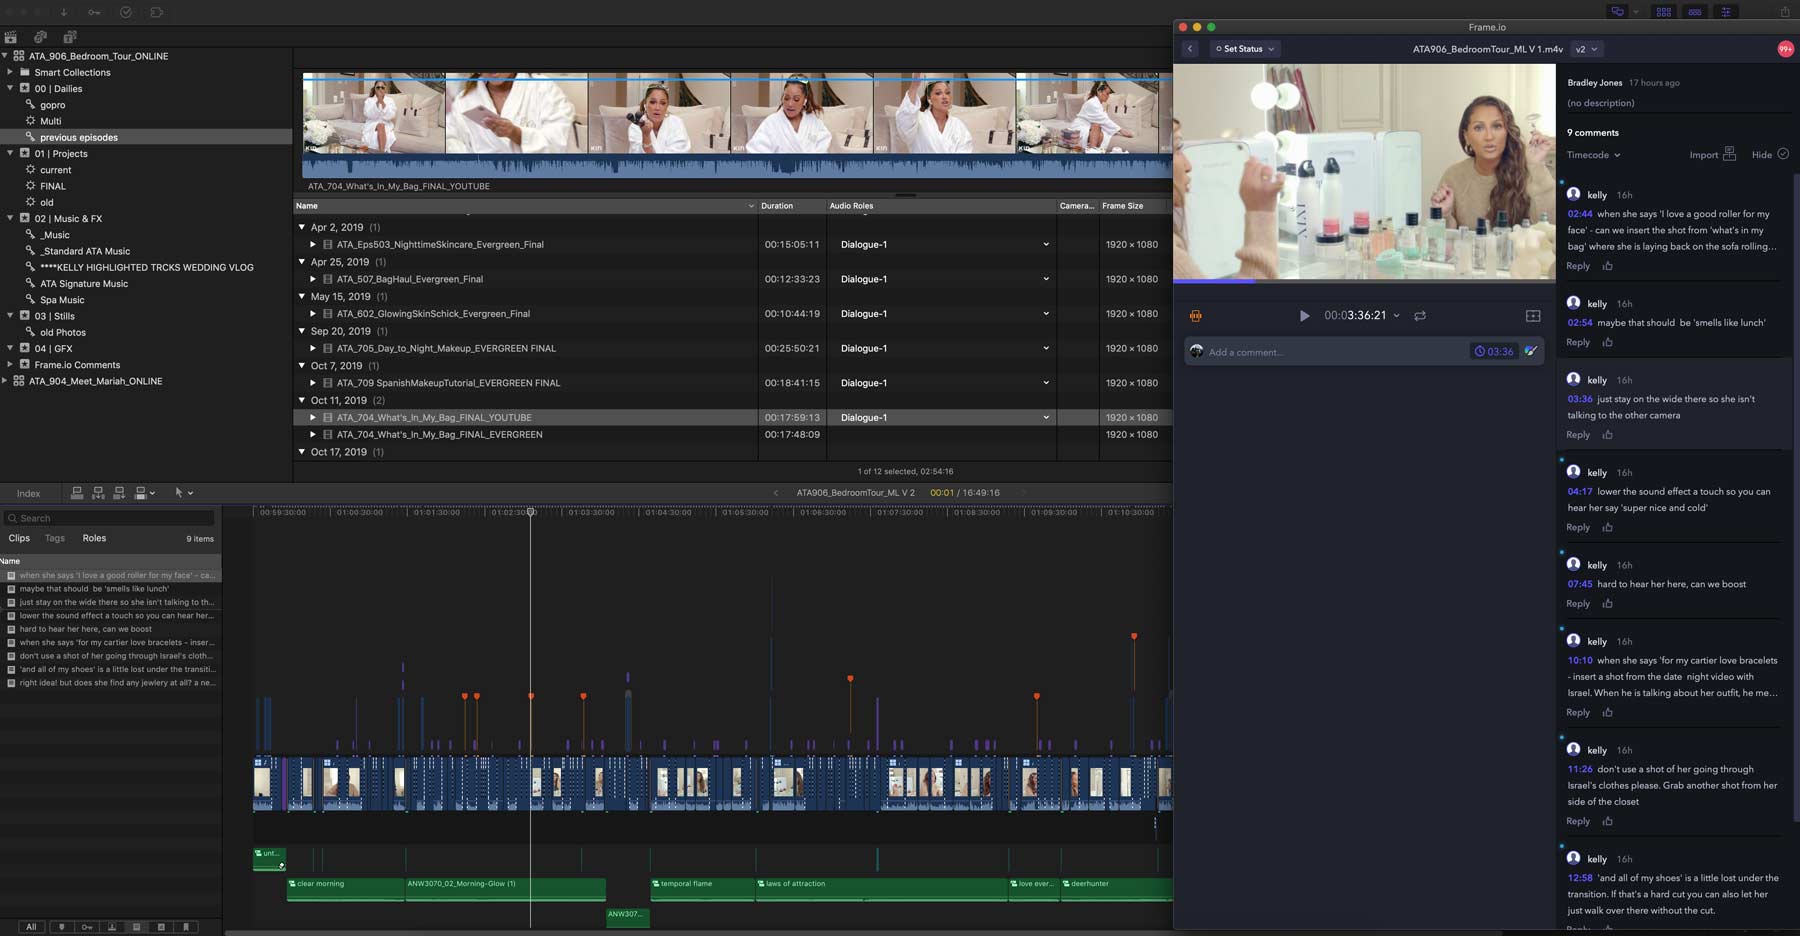
Task: Toggle fullscreen in Frame.io player
Action: (x=1533, y=316)
